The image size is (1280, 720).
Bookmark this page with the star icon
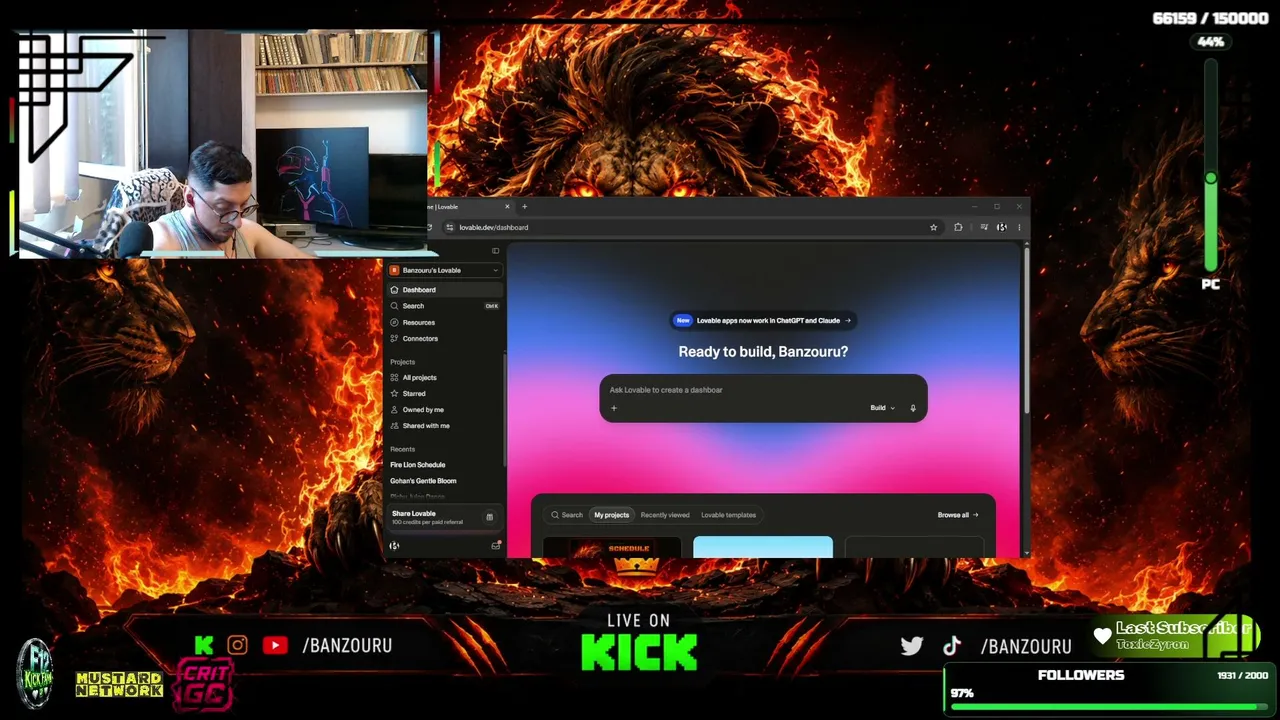point(934,227)
